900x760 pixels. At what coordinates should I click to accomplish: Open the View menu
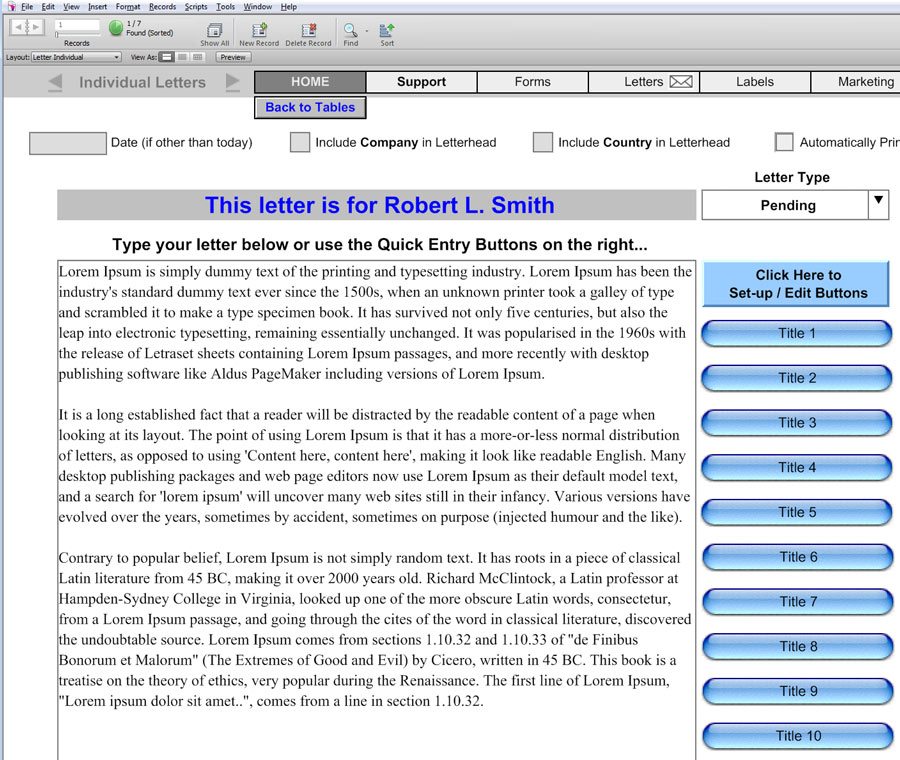(71, 7)
